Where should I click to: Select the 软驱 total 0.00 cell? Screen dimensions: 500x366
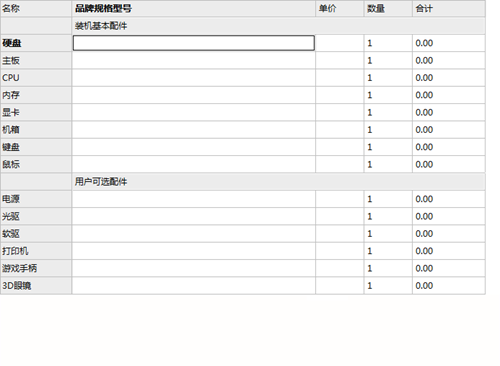click(449, 234)
